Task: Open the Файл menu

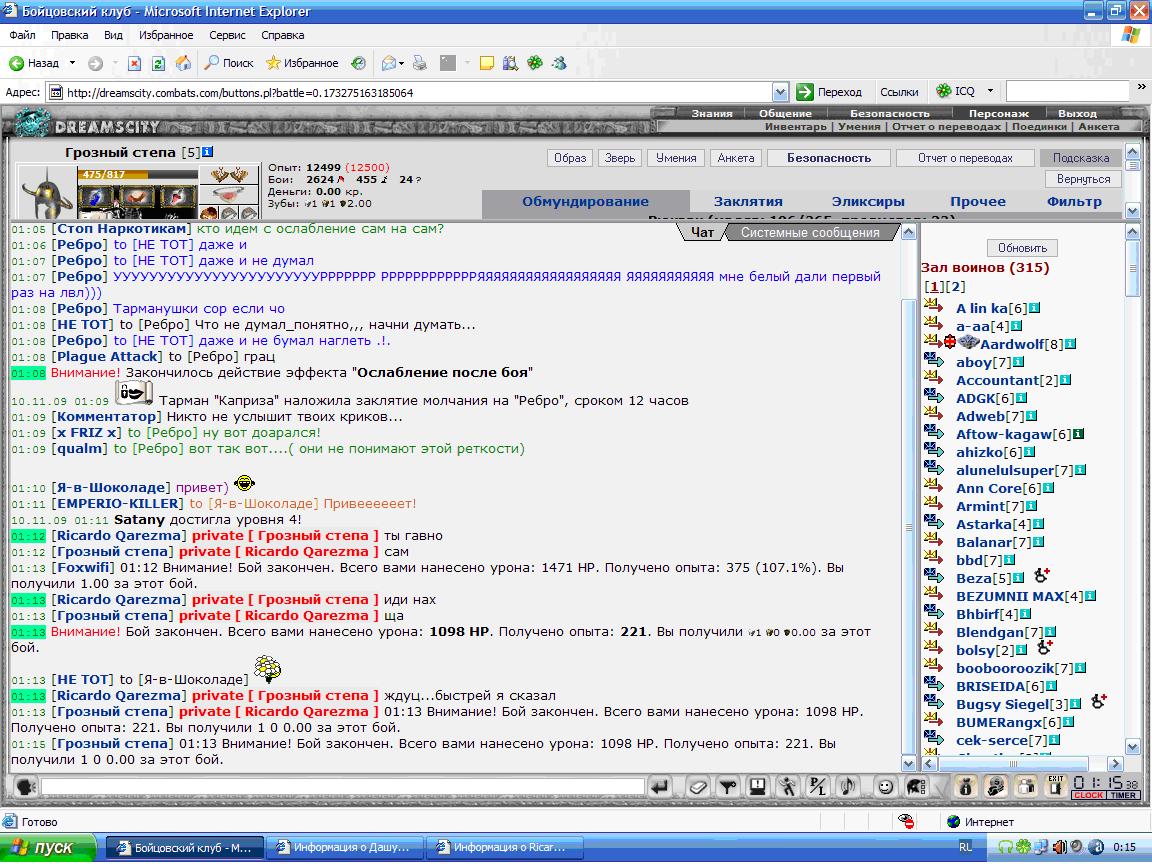Action: pyautogui.click(x=23, y=35)
